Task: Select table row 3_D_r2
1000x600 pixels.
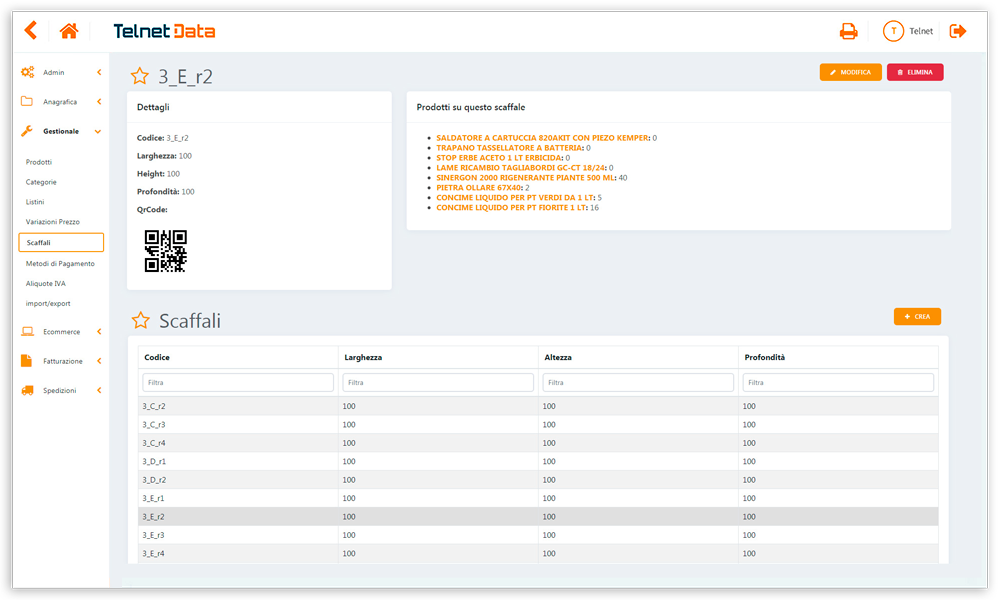Action: click(538, 479)
